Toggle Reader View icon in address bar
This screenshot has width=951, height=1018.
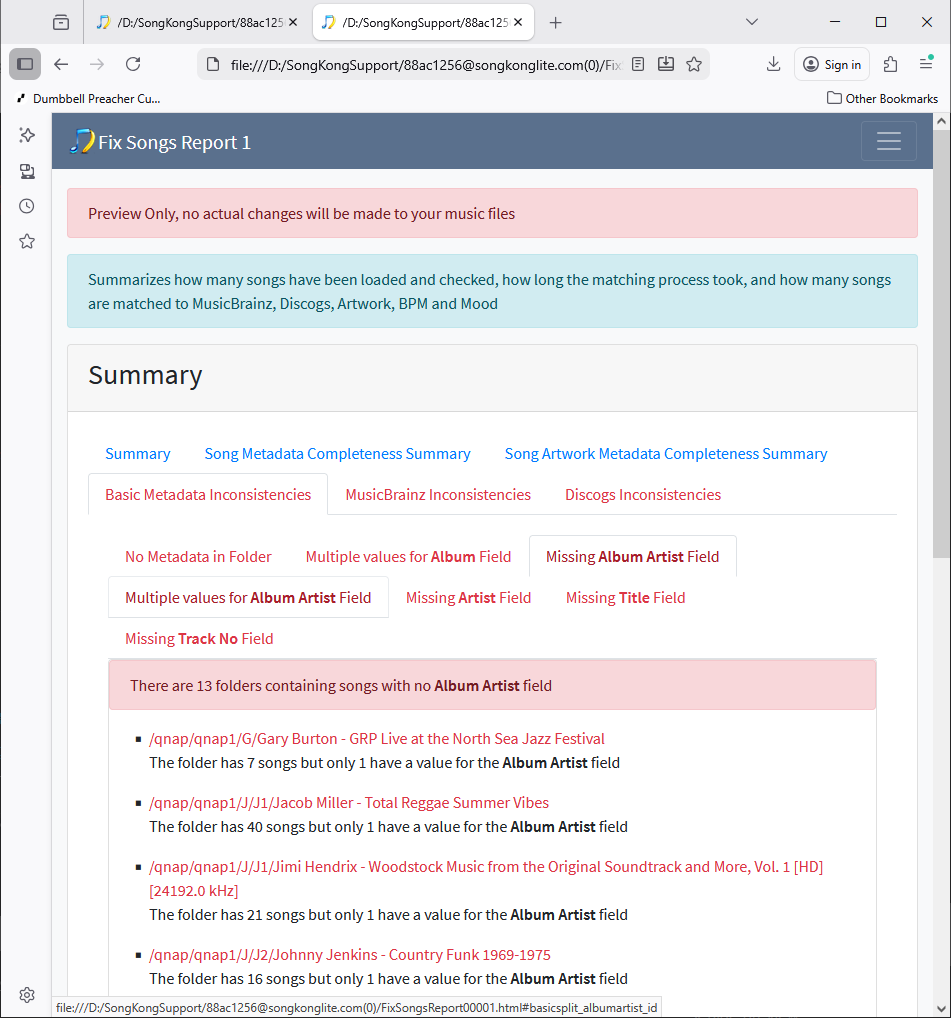pos(638,64)
